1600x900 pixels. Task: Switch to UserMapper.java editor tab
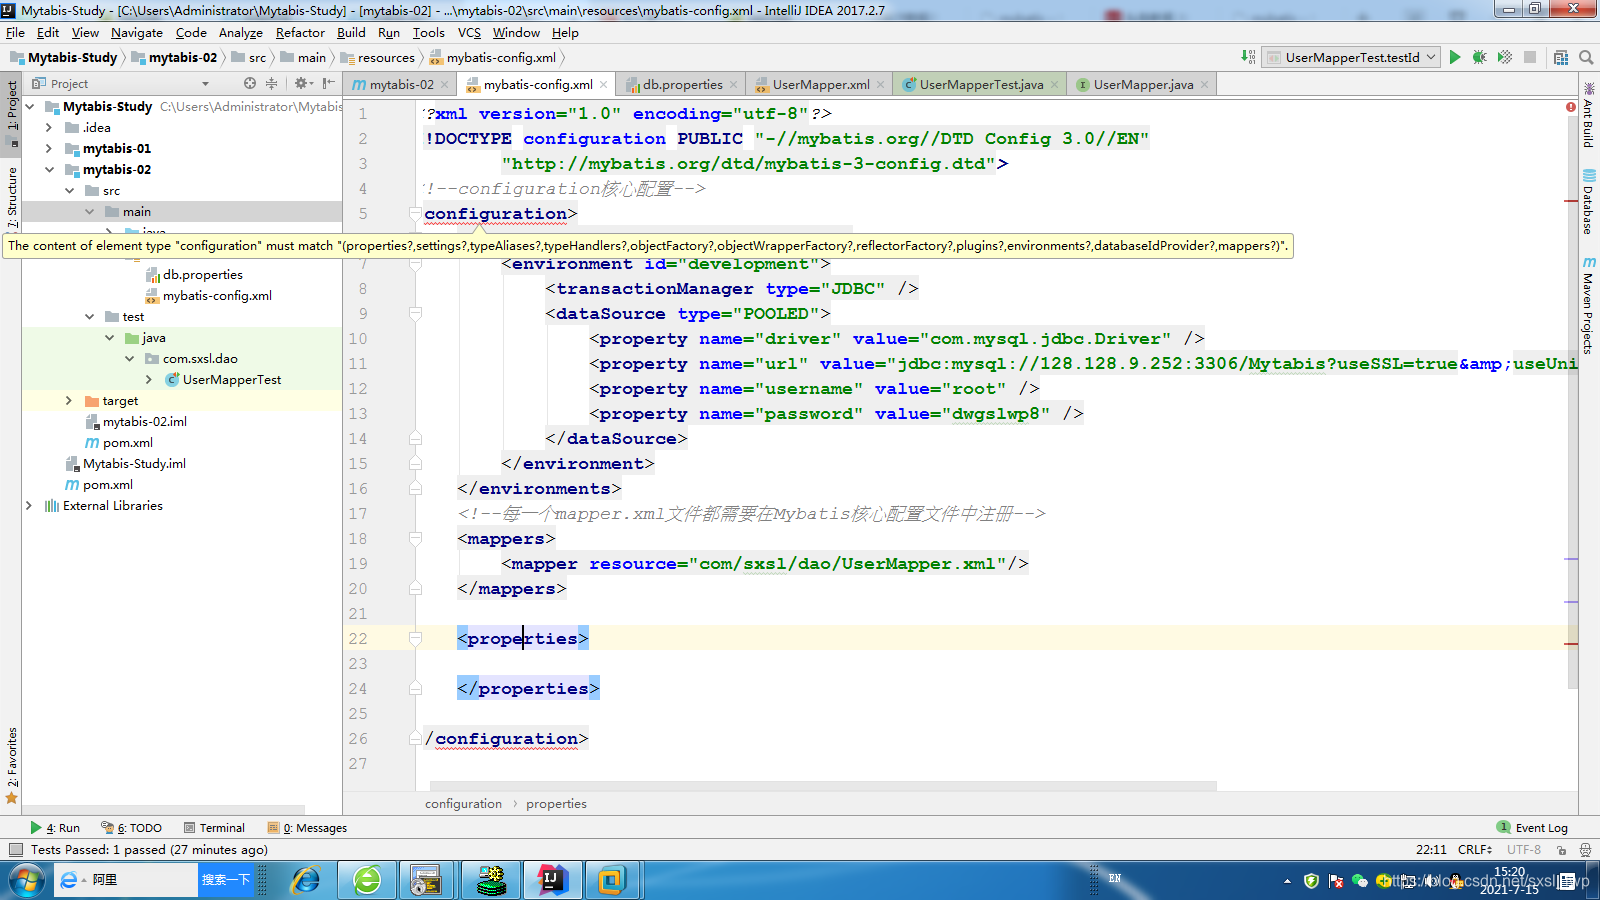click(x=1142, y=84)
